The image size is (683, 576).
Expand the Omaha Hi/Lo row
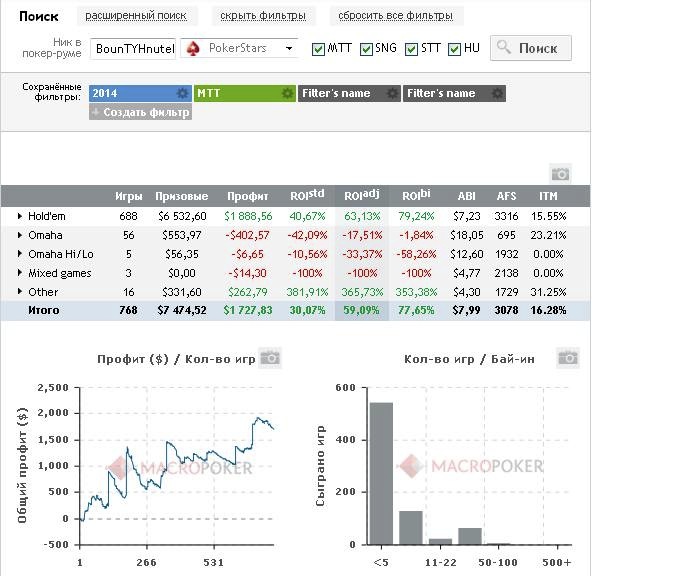click(x=20, y=254)
